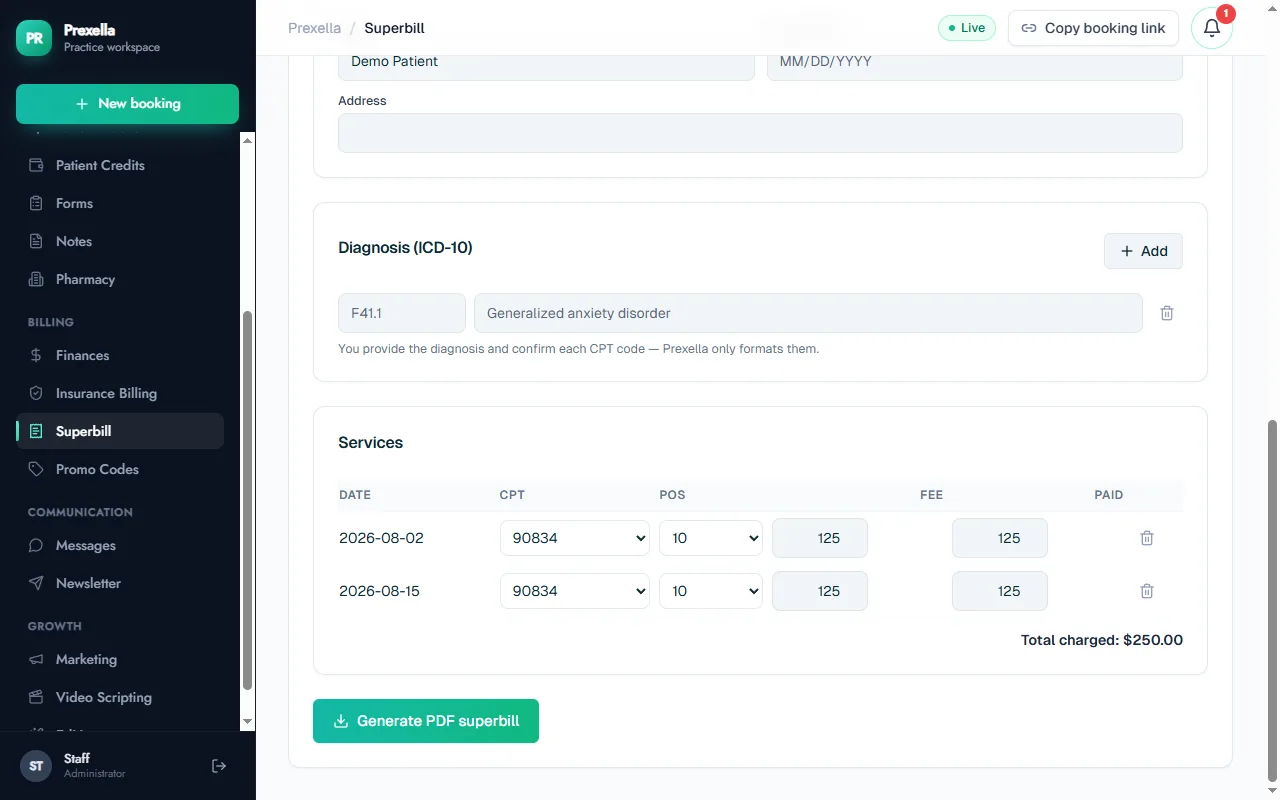Viewport: 1280px width, 800px height.
Task: Remove the 2026-08-02 service row
Action: click(x=1147, y=538)
